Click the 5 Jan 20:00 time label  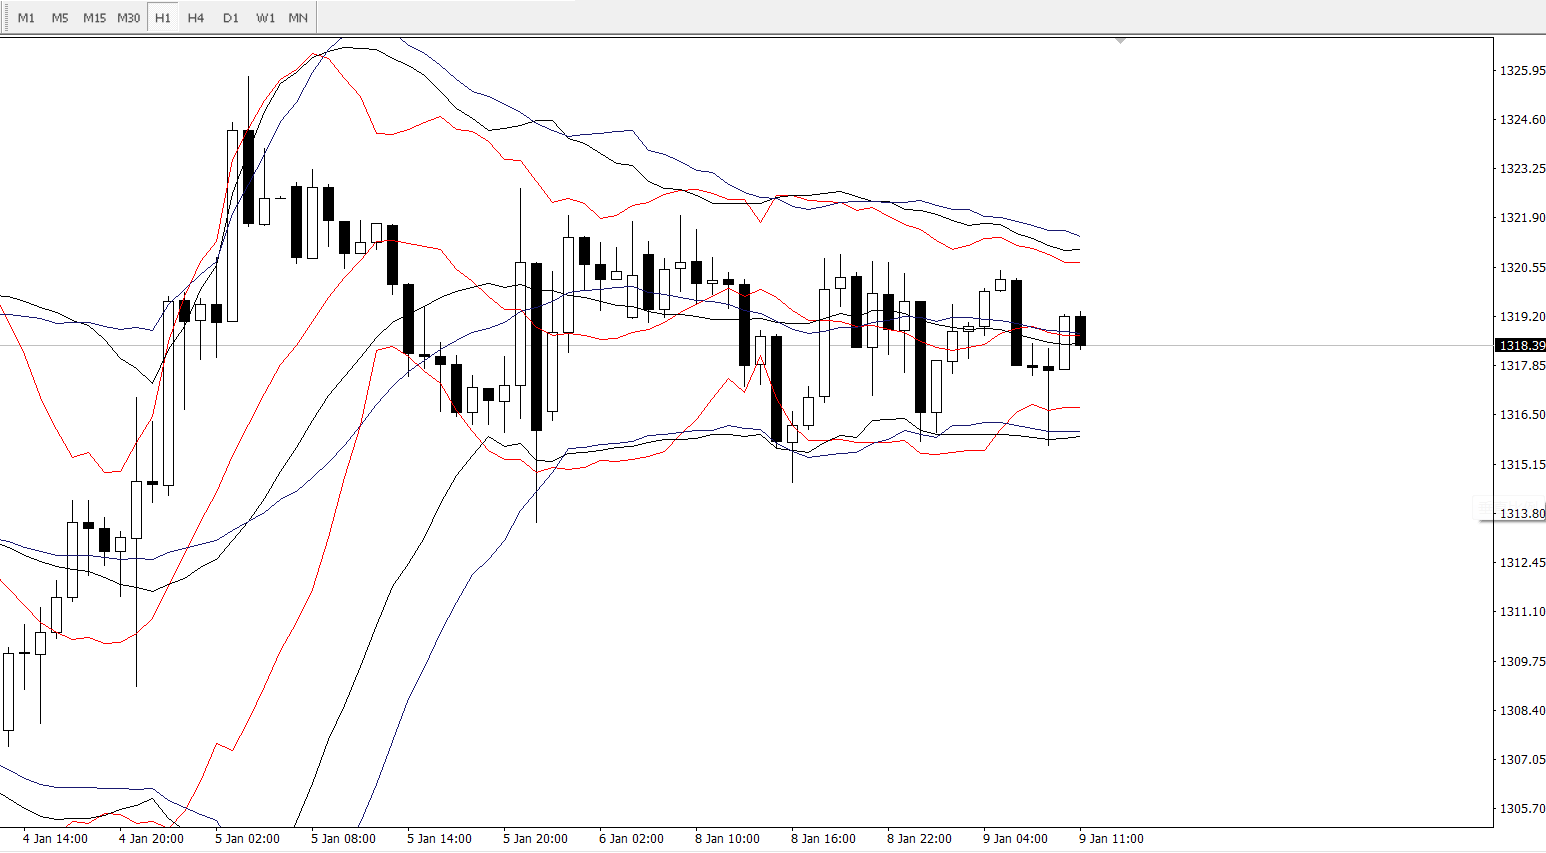pyautogui.click(x=535, y=839)
